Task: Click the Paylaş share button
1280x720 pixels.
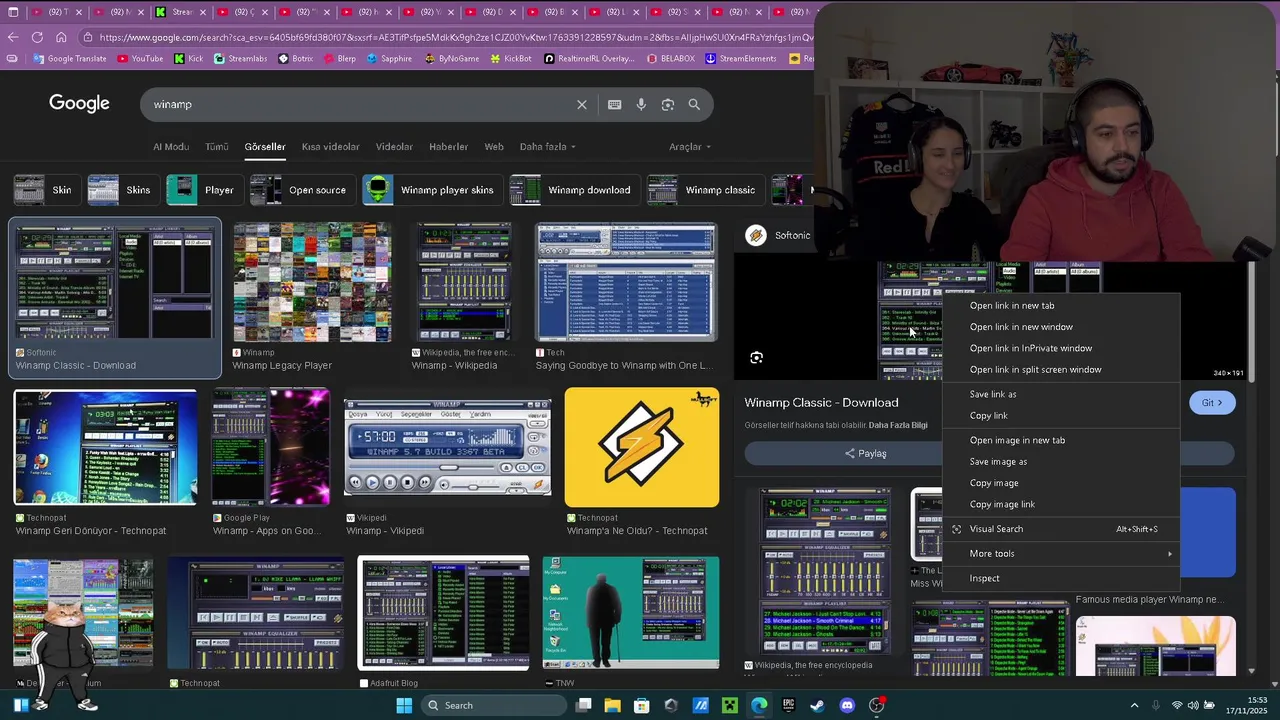Action: pyautogui.click(x=866, y=454)
